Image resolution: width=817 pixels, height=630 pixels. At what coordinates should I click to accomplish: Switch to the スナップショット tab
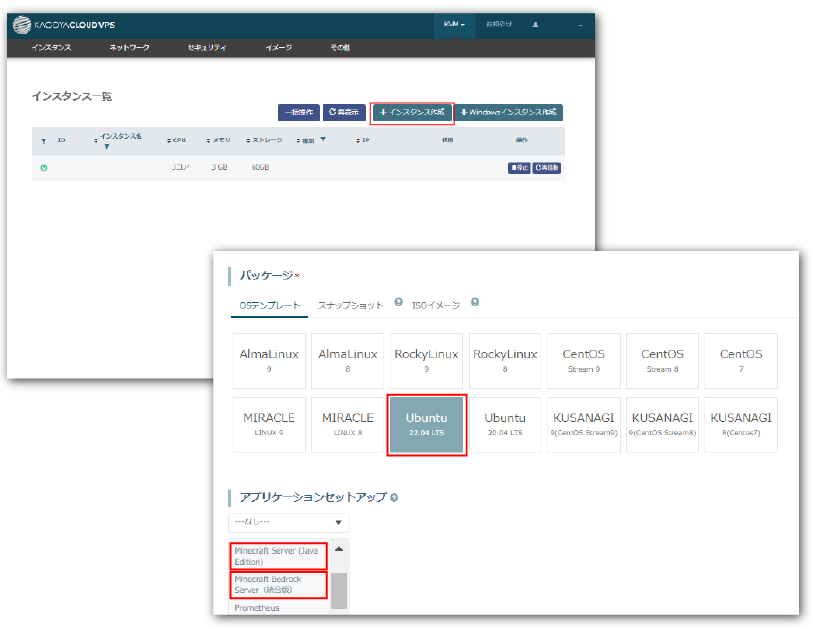[x=350, y=304]
